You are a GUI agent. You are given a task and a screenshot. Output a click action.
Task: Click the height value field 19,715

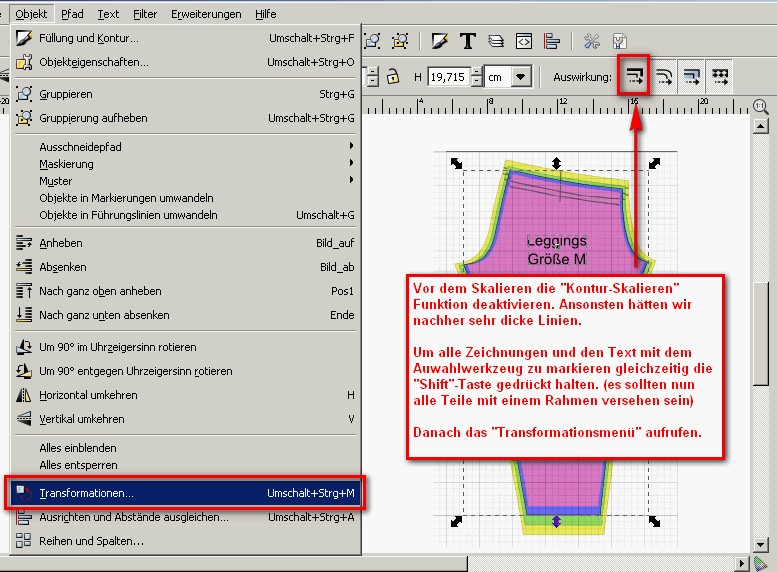pos(453,77)
